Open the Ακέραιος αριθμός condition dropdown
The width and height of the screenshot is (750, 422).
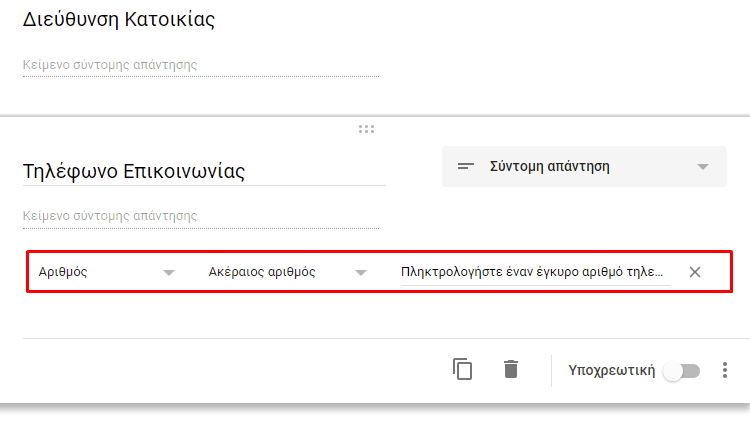pyautogui.click(x=287, y=272)
